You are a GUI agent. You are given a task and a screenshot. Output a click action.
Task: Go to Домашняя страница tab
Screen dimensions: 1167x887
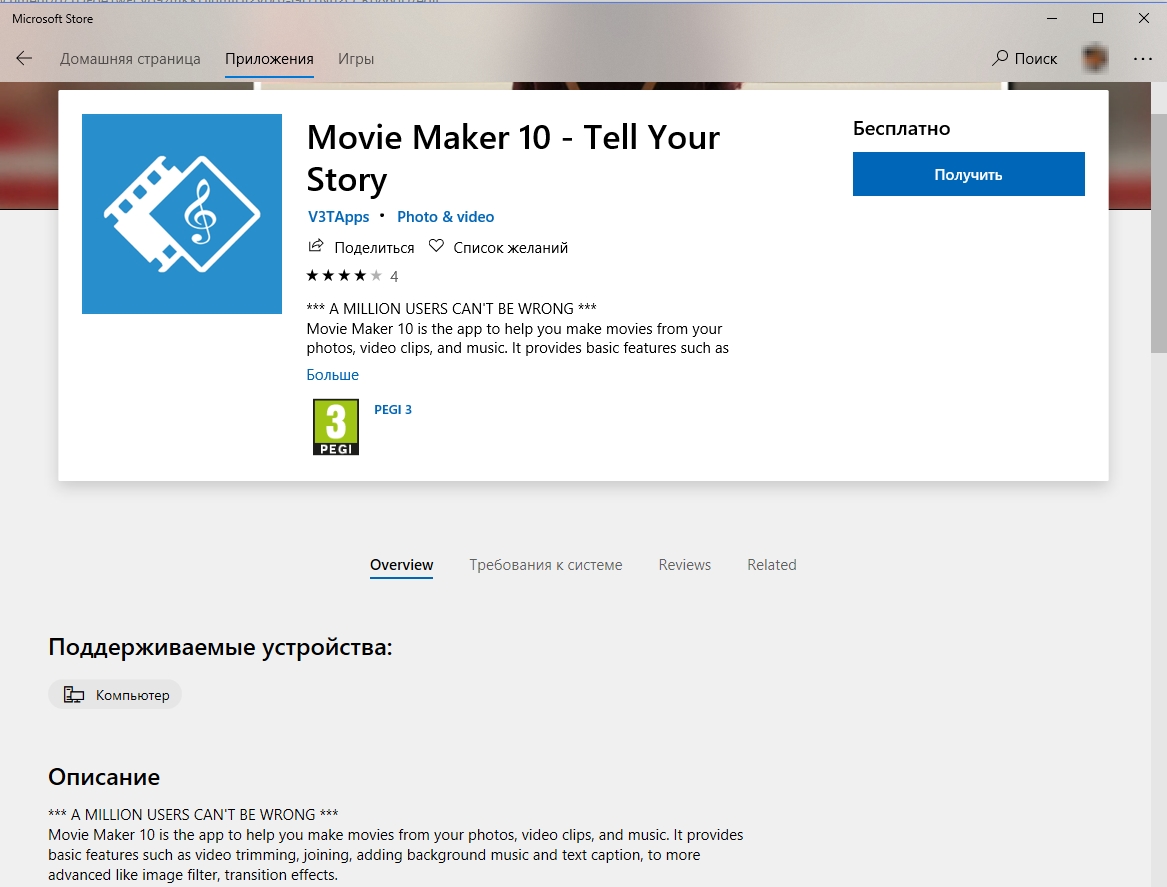130,59
